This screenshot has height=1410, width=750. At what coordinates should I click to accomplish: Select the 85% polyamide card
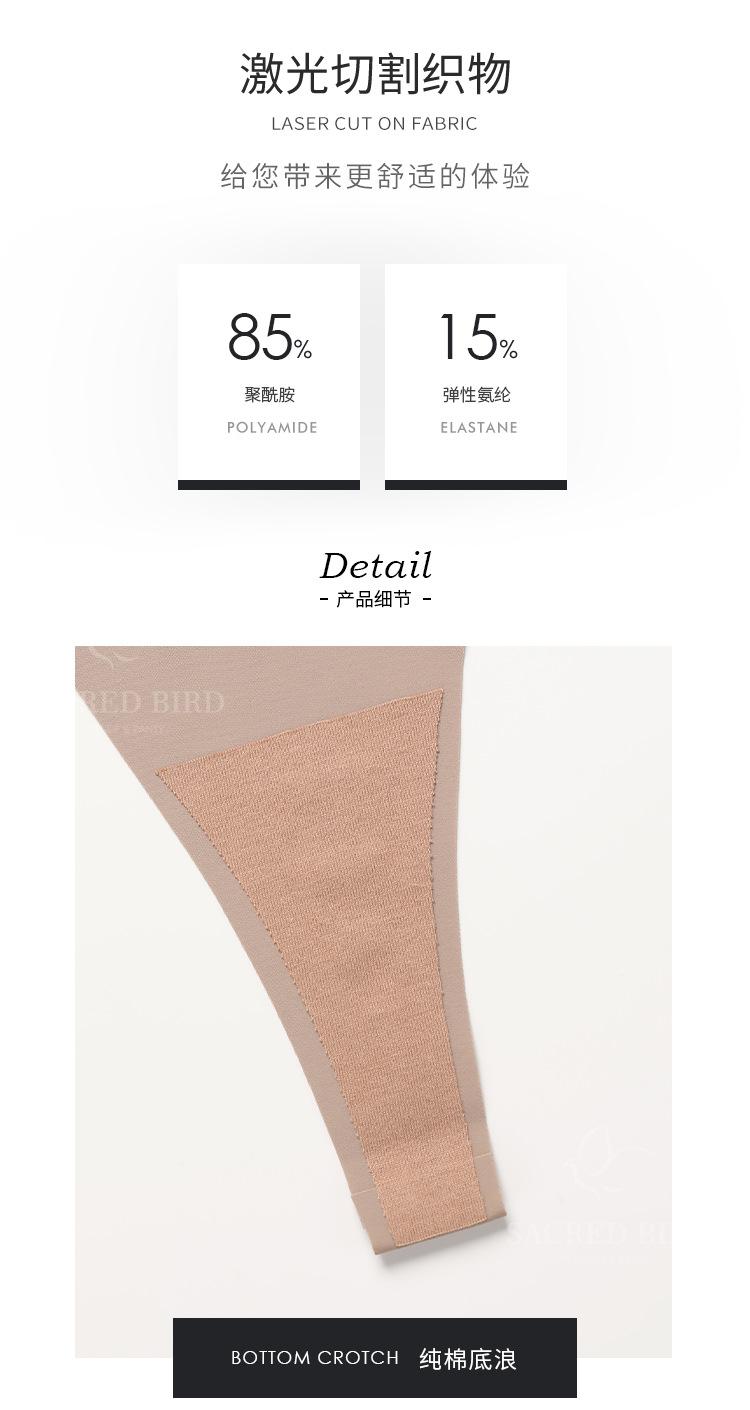click(x=269, y=377)
